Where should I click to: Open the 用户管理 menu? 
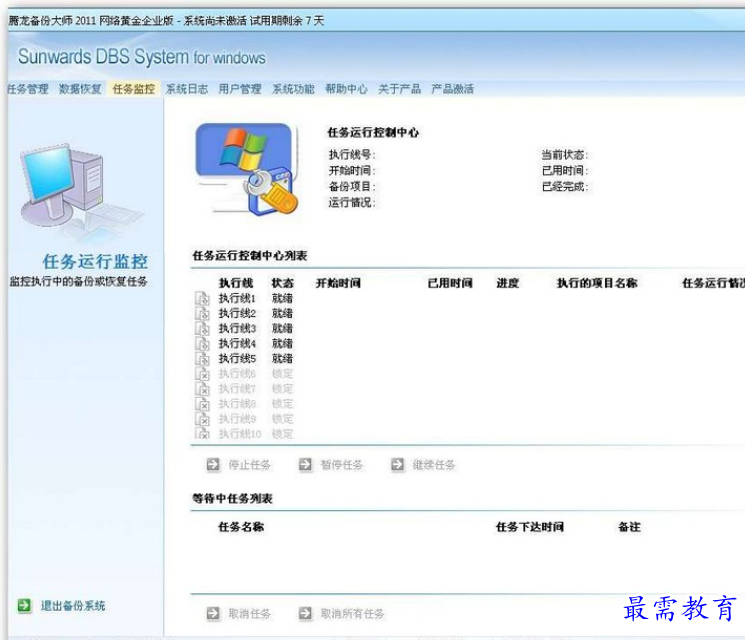coord(240,89)
